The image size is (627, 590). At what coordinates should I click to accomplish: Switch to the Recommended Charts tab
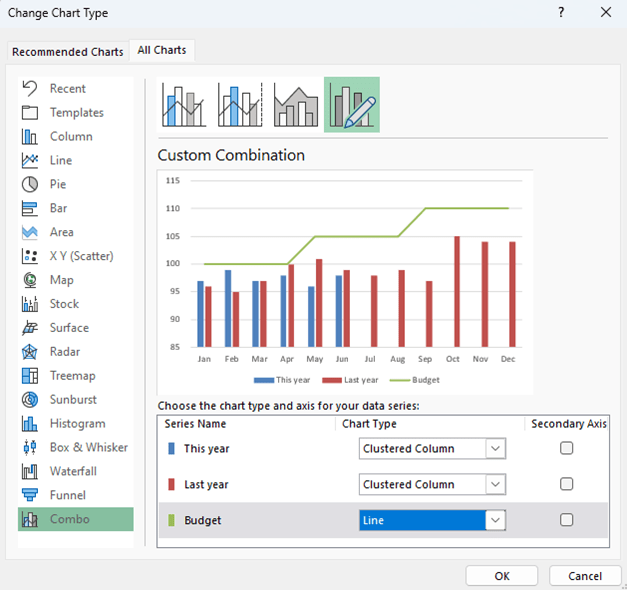click(x=68, y=52)
